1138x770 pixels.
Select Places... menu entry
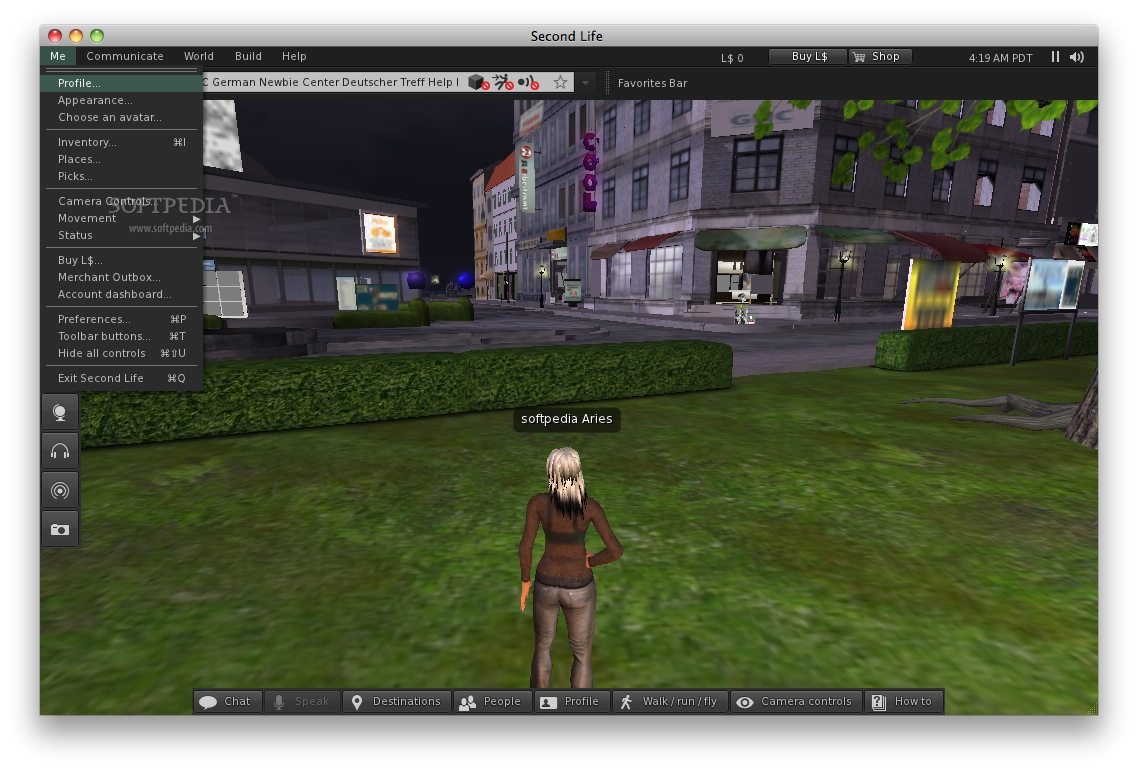[x=122, y=159]
